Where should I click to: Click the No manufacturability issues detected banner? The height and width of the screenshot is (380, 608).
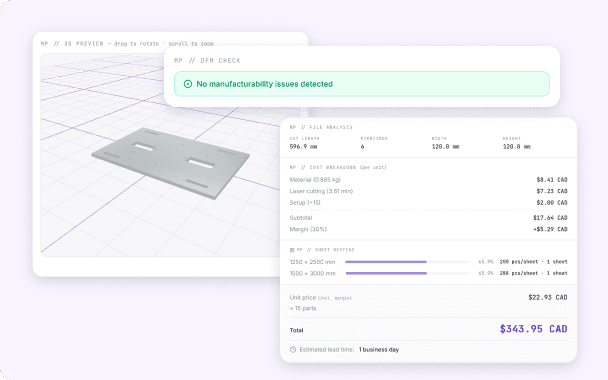pos(362,84)
